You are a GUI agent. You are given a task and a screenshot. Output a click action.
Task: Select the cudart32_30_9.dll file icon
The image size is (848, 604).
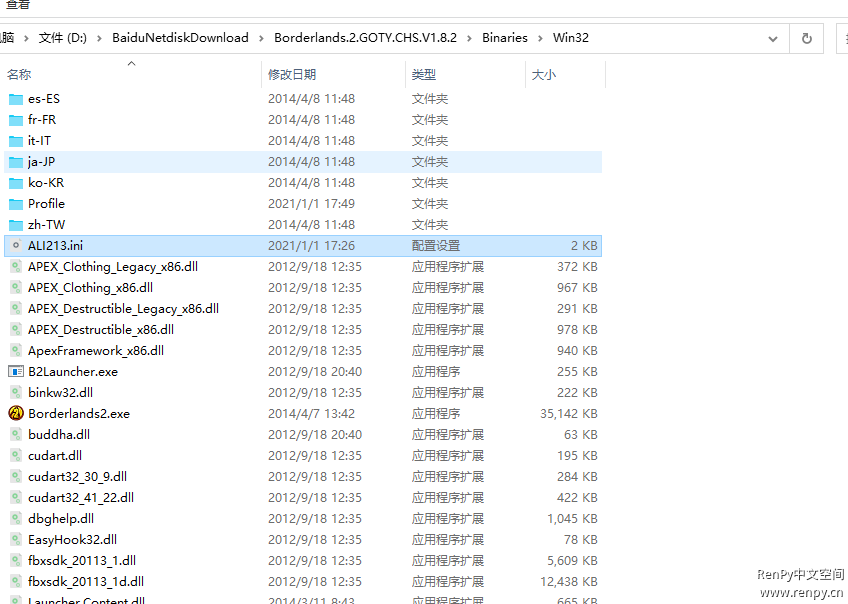click(16, 477)
